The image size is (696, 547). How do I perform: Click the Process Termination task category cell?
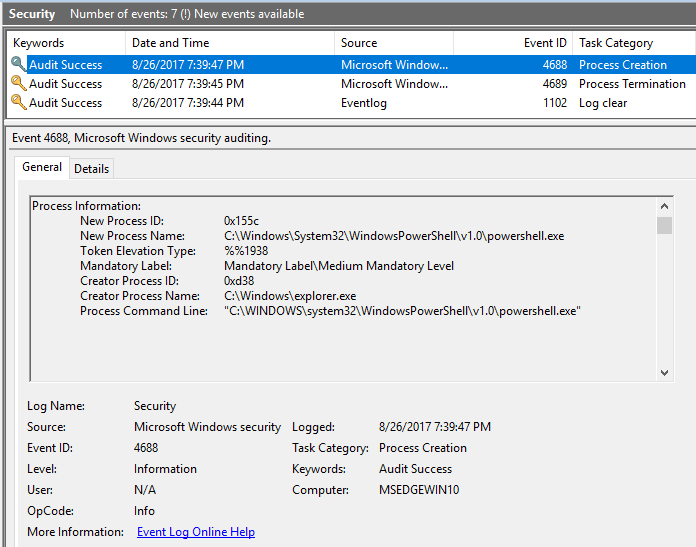click(632, 84)
